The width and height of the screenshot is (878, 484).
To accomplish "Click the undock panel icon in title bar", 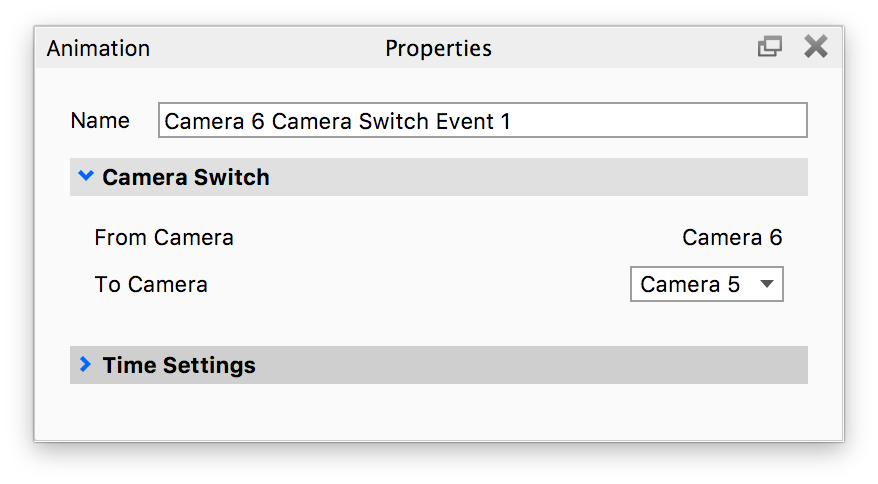I will coord(769,47).
